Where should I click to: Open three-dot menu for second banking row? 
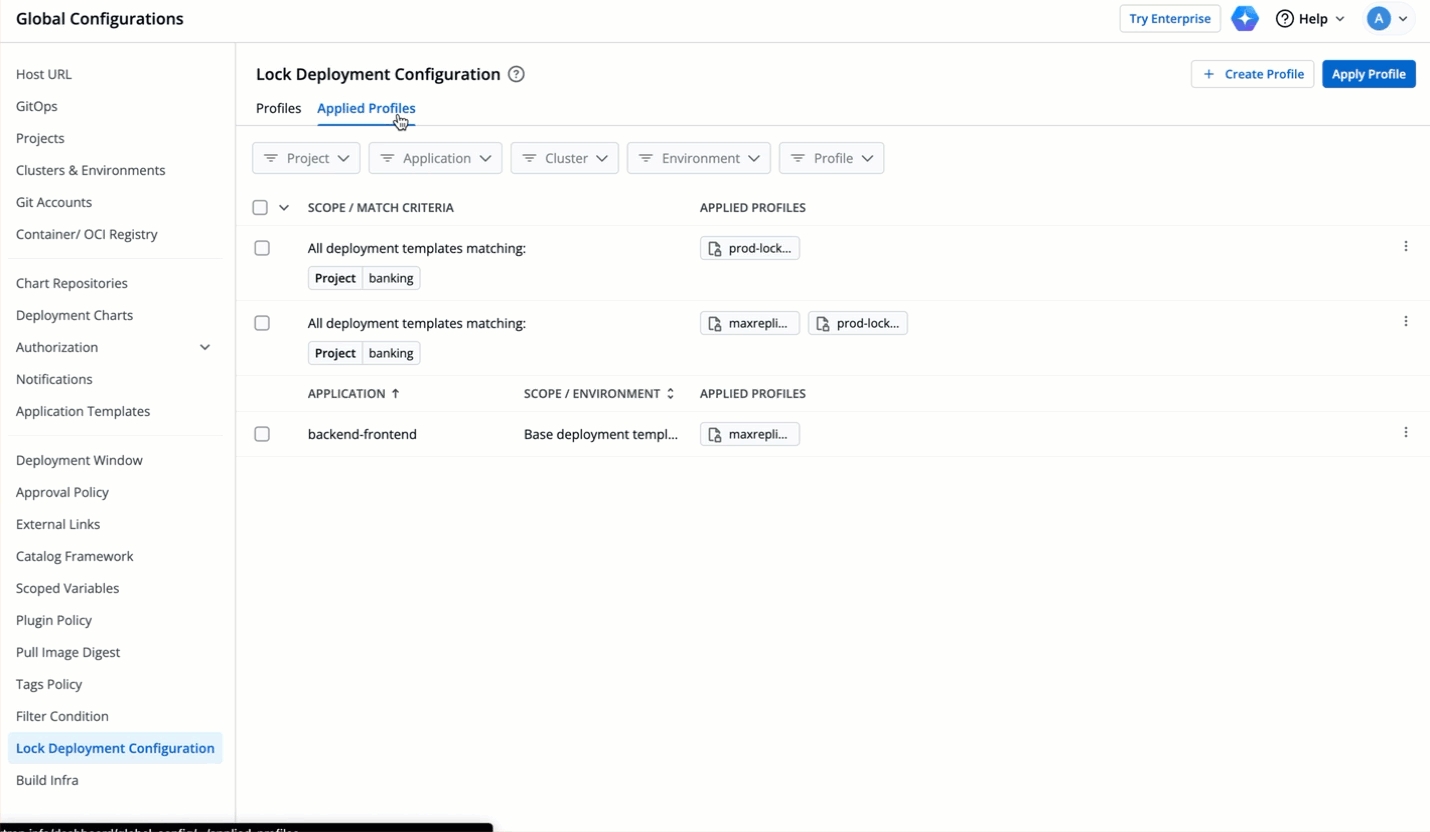pos(1405,322)
